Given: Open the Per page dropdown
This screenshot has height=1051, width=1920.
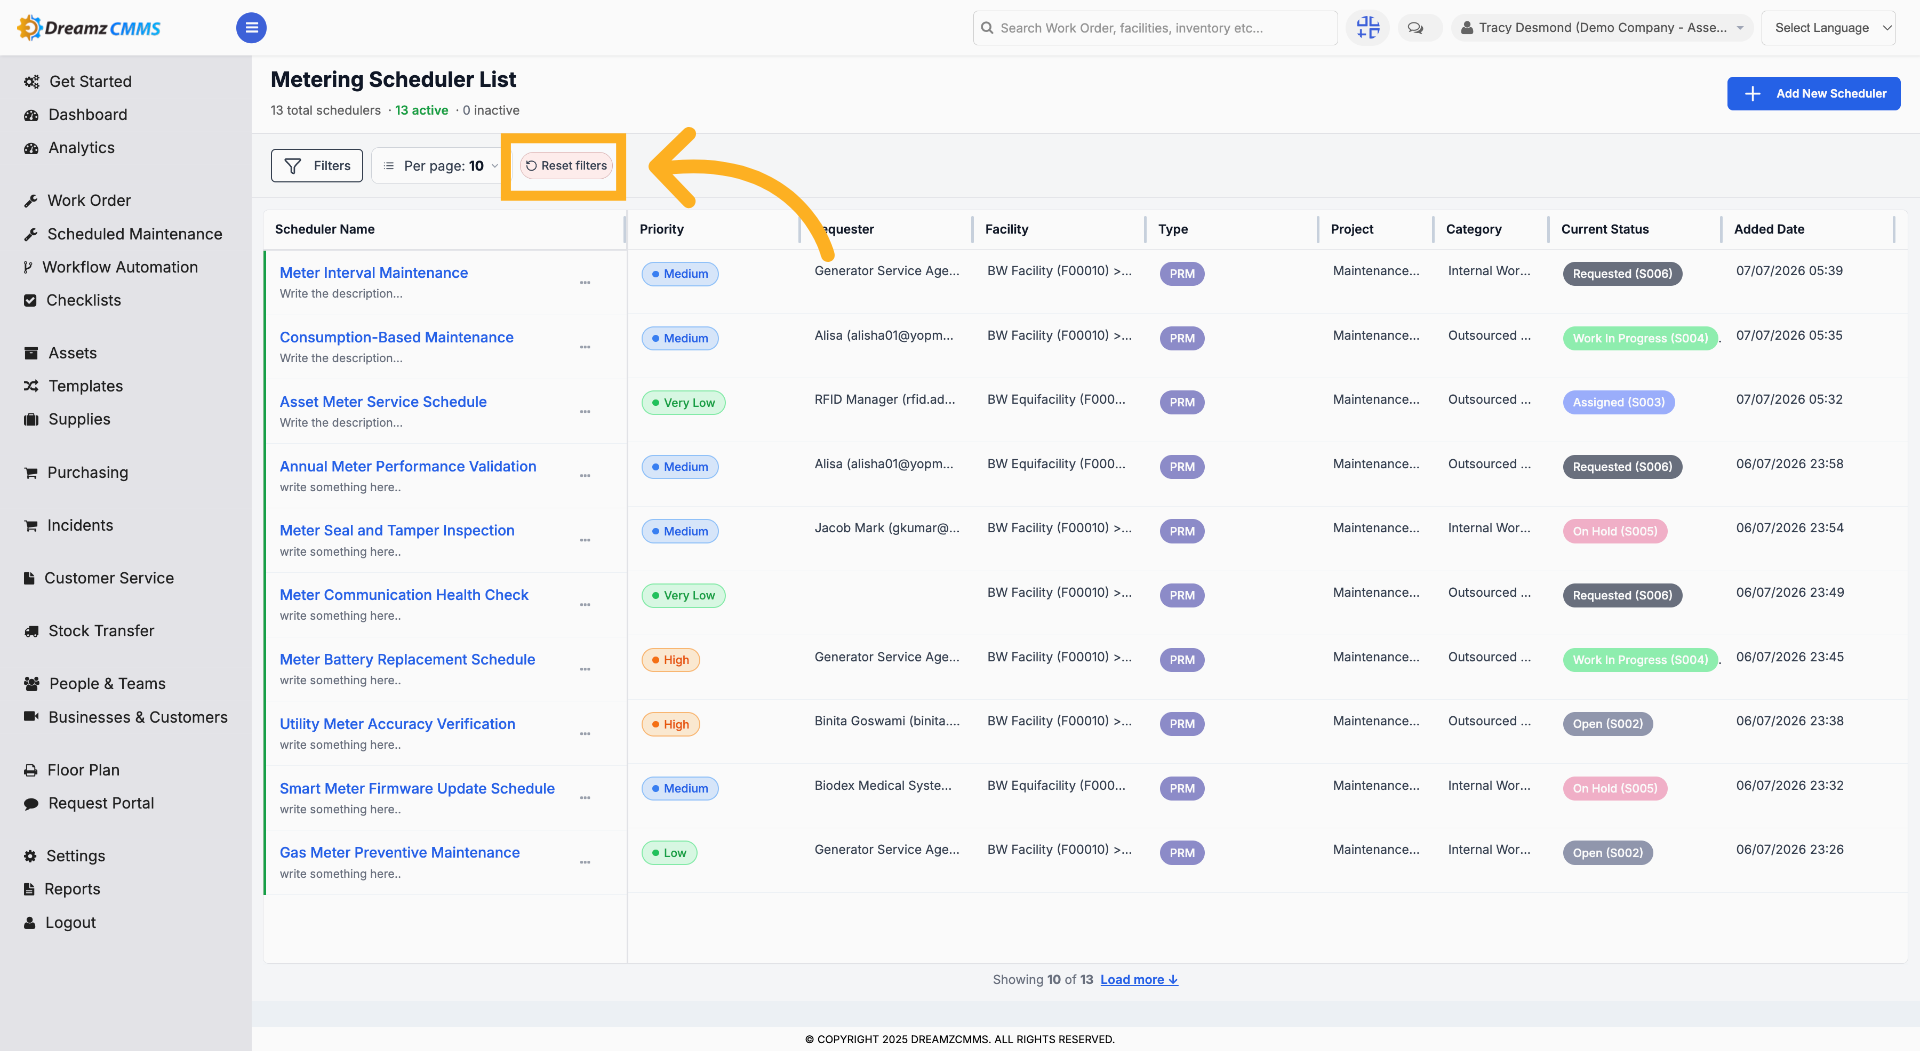Looking at the screenshot, I should pos(440,166).
